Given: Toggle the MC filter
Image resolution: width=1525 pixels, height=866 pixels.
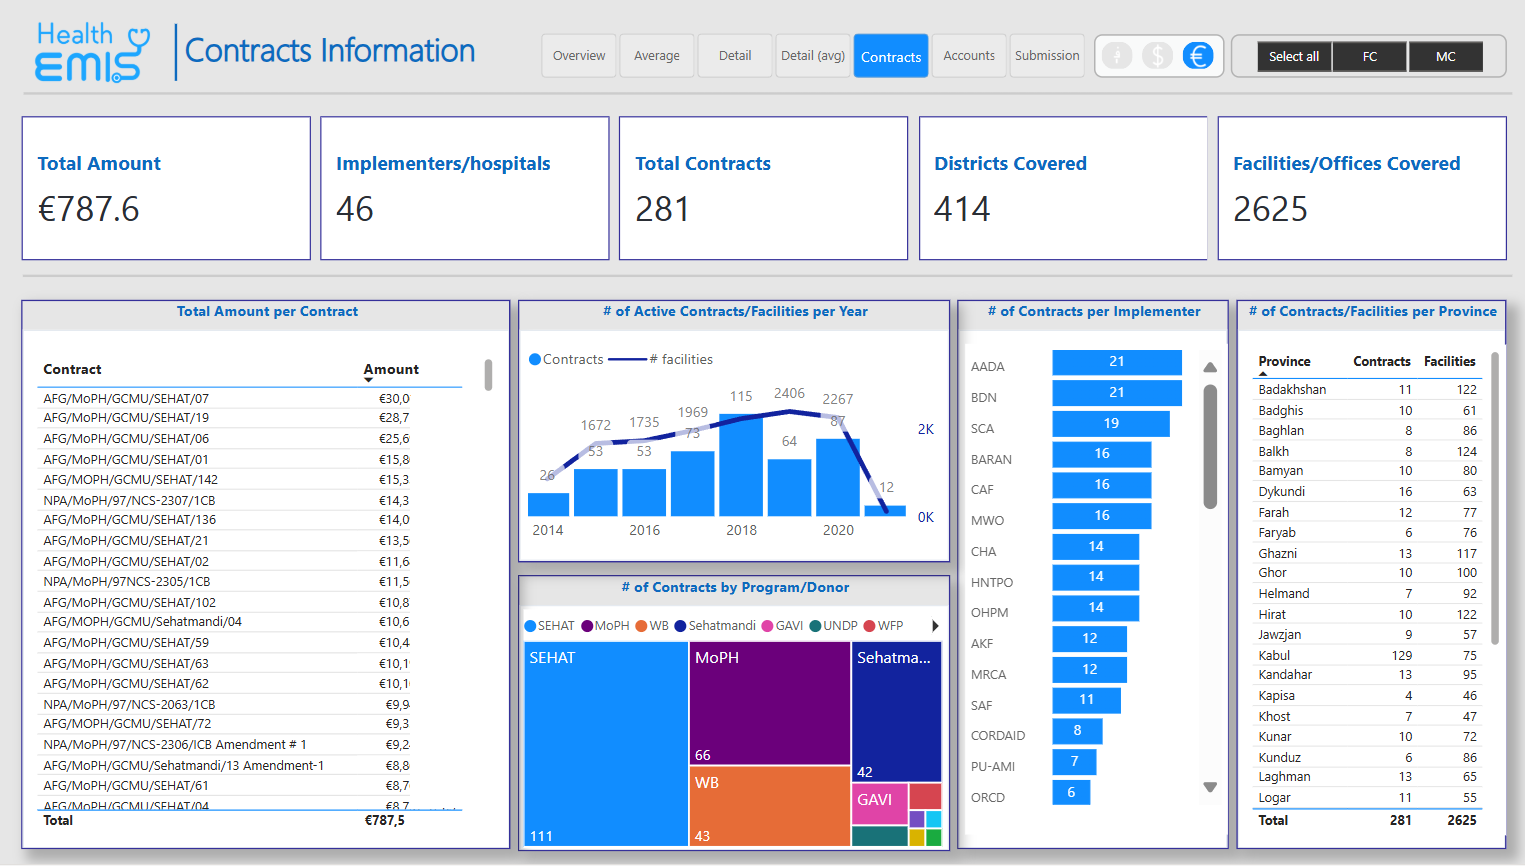Looking at the screenshot, I should pyautogui.click(x=1445, y=57).
